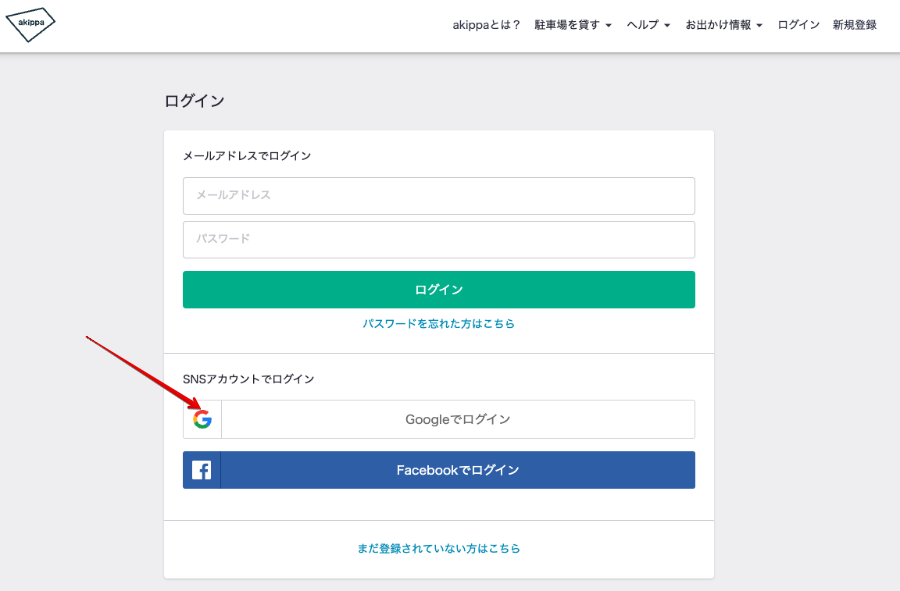This screenshot has width=900, height=591.
Task: Click the akippa logo
Action: [30, 24]
